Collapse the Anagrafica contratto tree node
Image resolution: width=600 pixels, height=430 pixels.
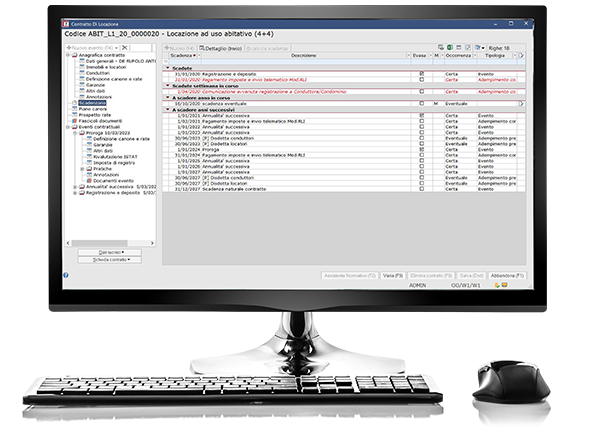(68, 54)
